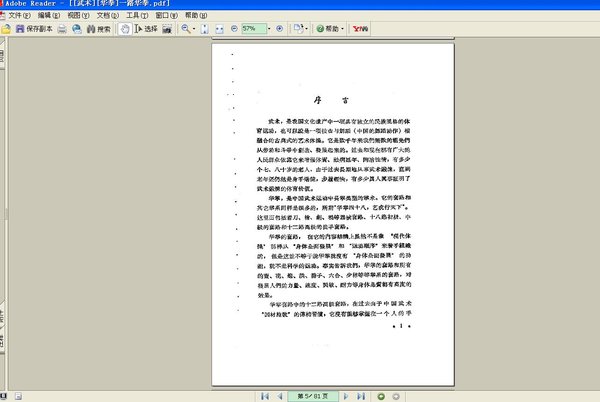Click the zoom out minus button
The image size is (600, 402).
tap(234, 29)
